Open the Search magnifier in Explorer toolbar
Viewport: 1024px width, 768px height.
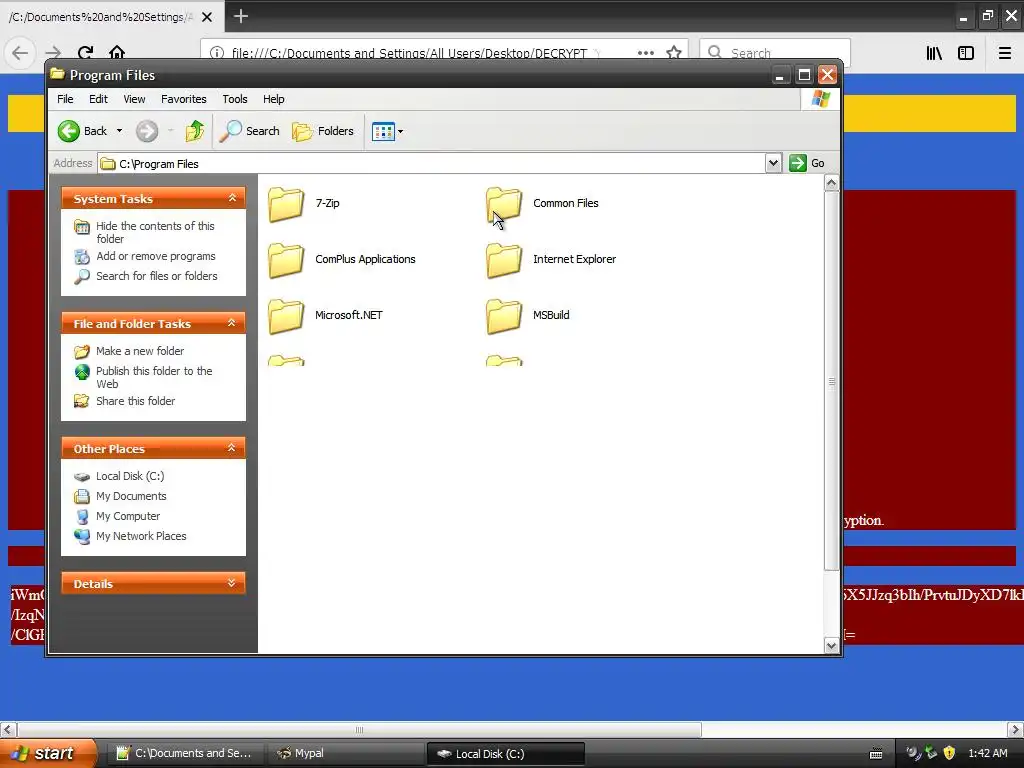coord(250,131)
